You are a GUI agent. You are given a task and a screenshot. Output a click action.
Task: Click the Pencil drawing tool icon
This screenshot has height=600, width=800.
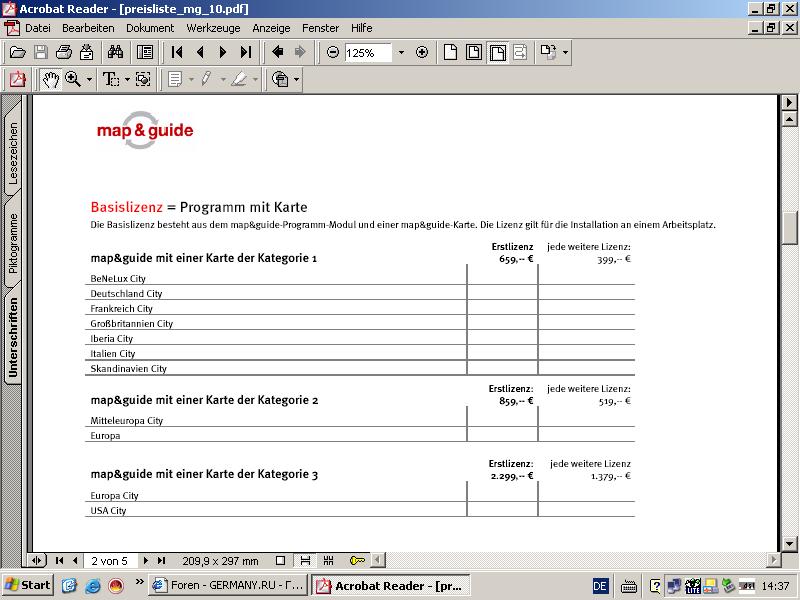[206, 80]
